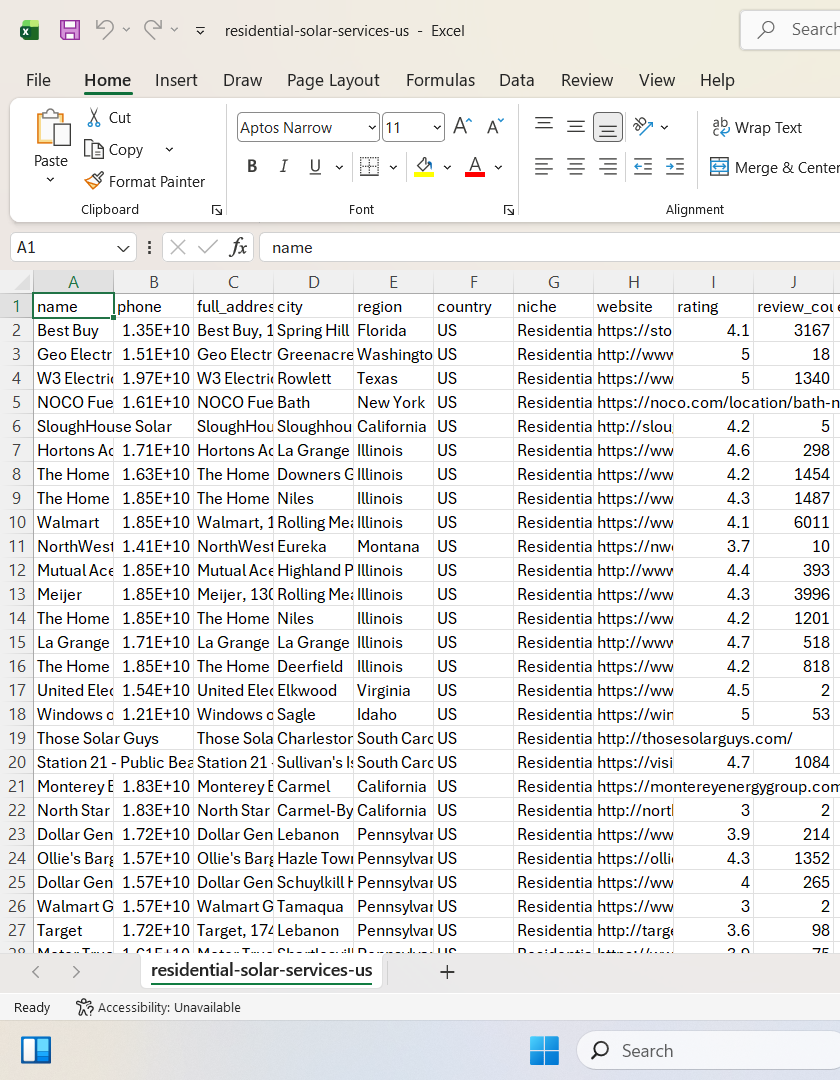Screen dimensions: 840x1080
Task: Click Increase Font Size icon
Action: point(462,126)
